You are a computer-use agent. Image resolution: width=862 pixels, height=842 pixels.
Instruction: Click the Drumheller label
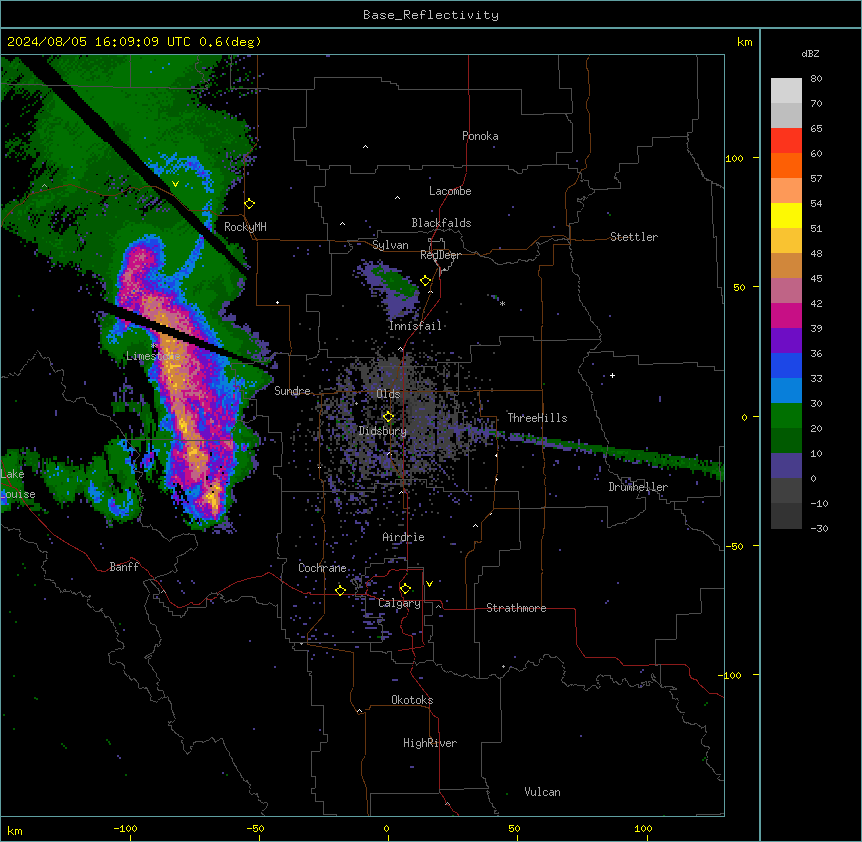point(638,487)
